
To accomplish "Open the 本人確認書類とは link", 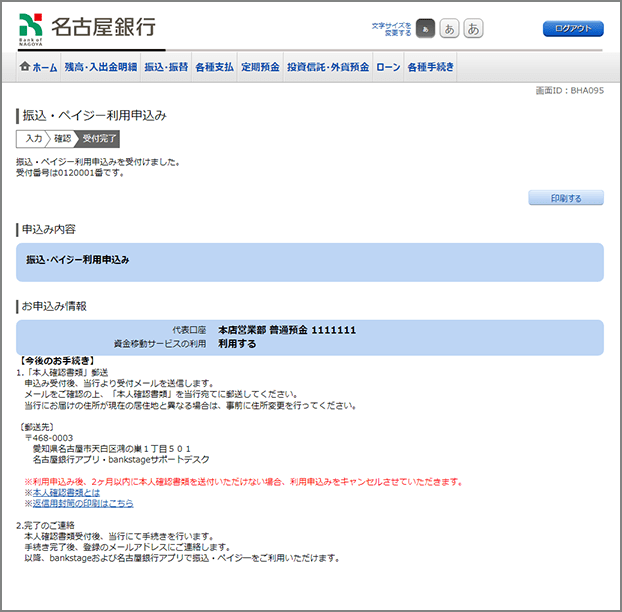I will tap(66, 492).
